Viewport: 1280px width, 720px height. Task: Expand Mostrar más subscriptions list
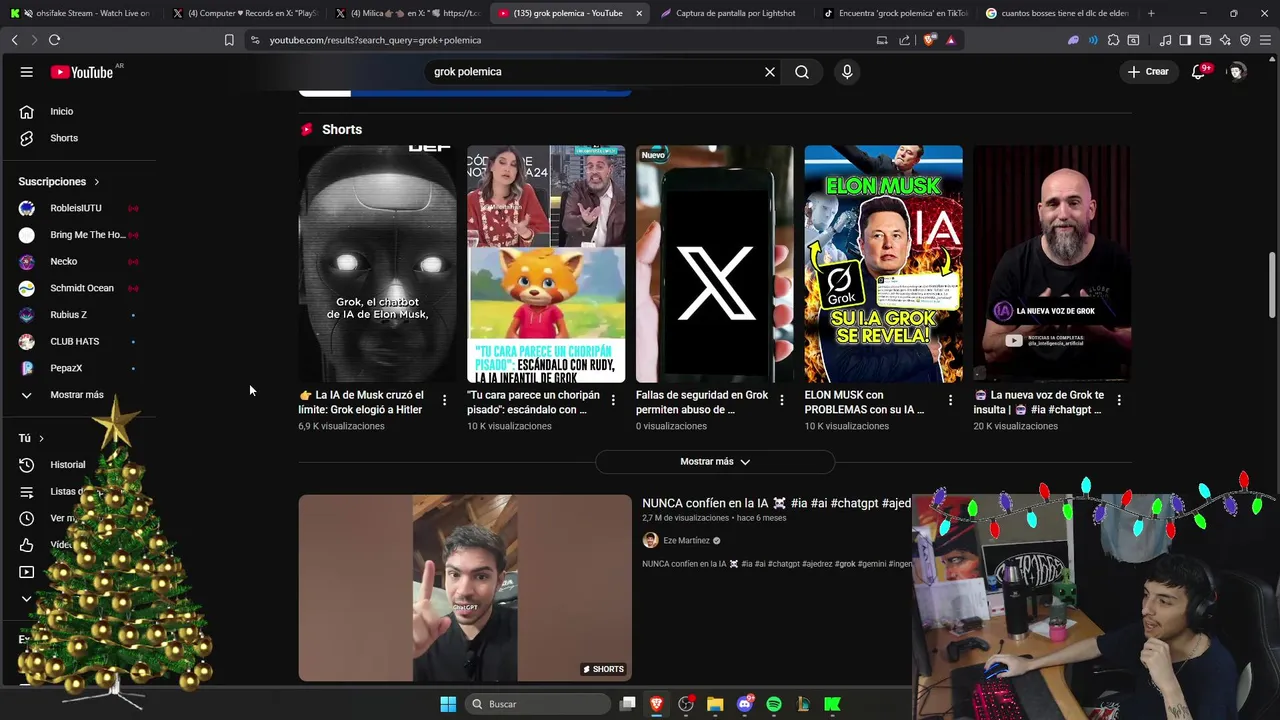point(79,395)
